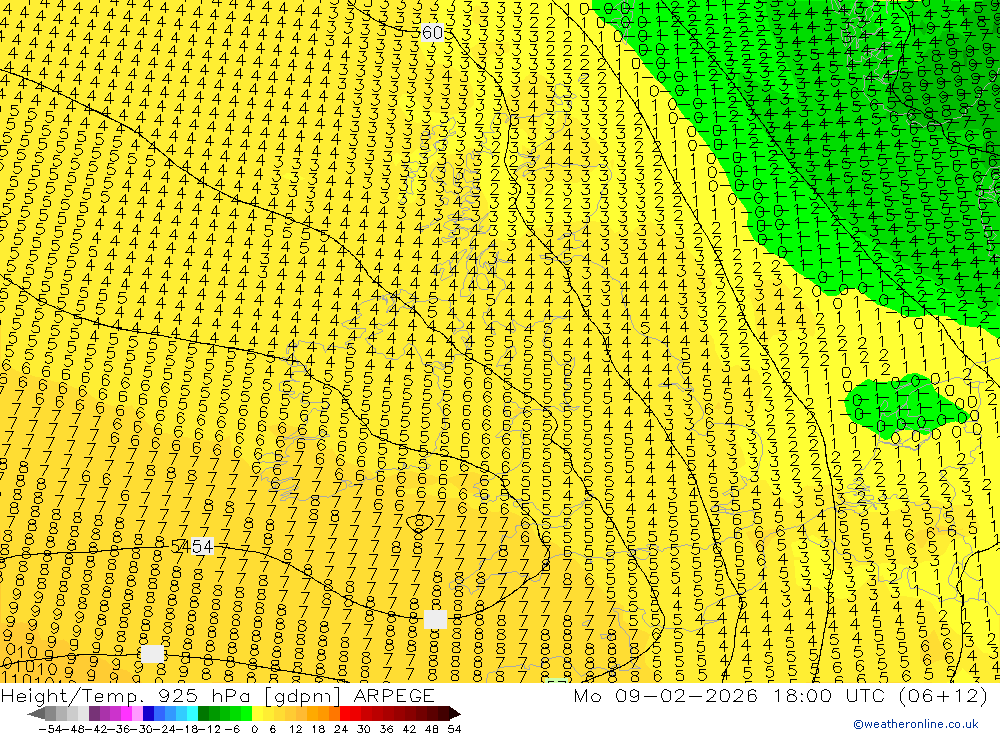
Task: Click the '18' positive label on the legend scale
Action: 318,729
